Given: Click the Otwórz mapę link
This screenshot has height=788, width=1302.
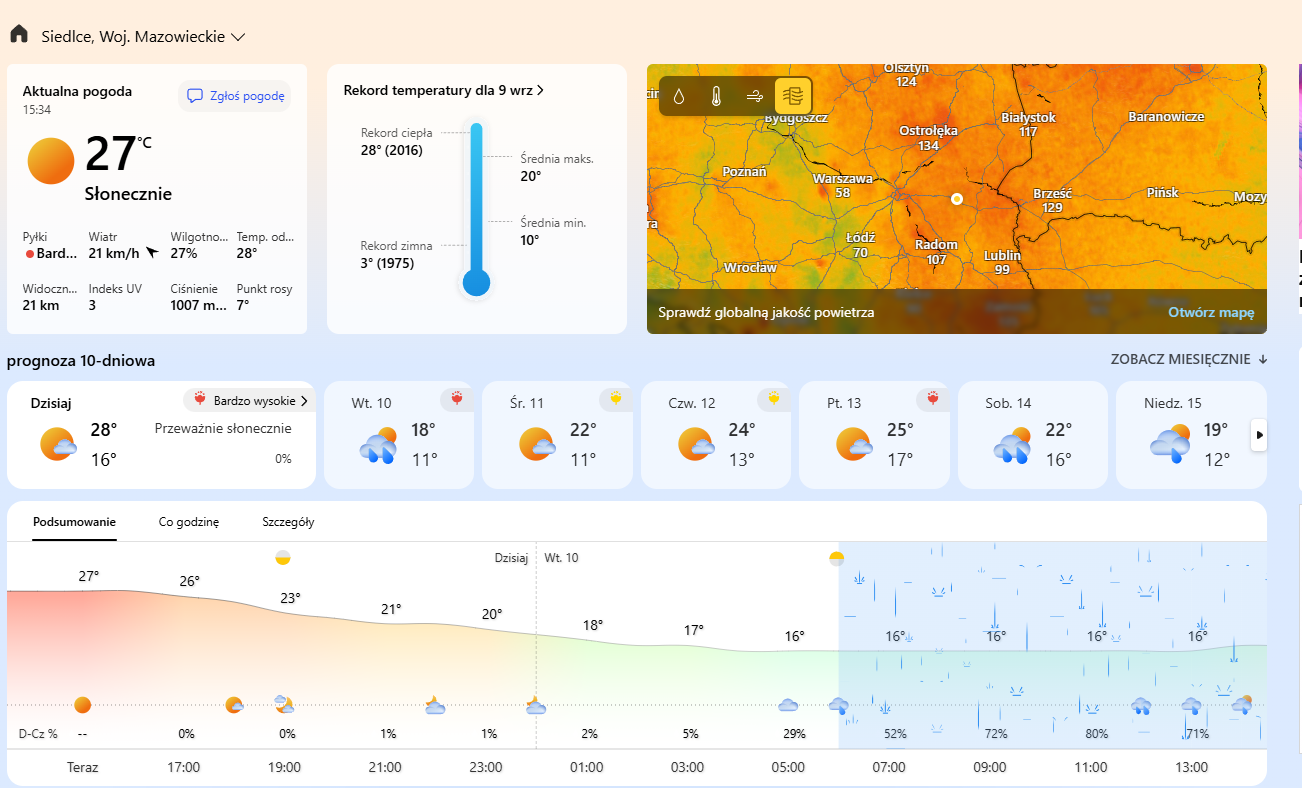Looking at the screenshot, I should pyautogui.click(x=1210, y=312).
